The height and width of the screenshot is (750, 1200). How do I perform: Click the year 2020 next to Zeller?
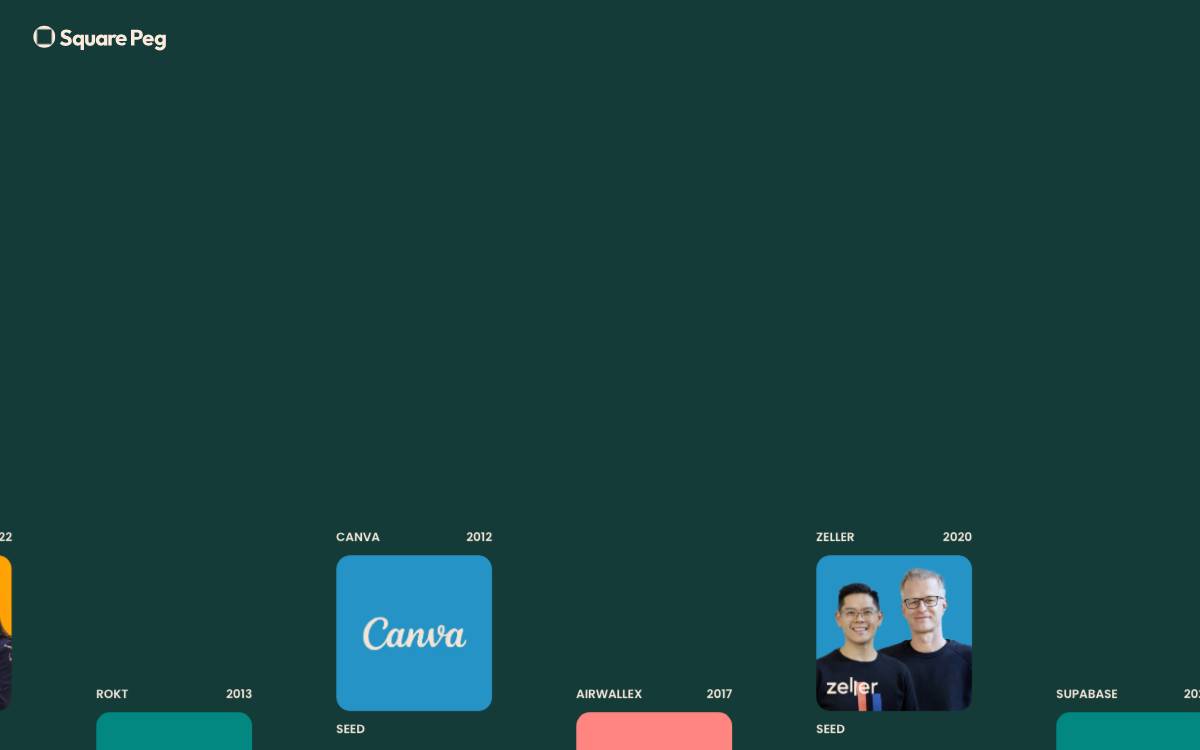coord(957,537)
